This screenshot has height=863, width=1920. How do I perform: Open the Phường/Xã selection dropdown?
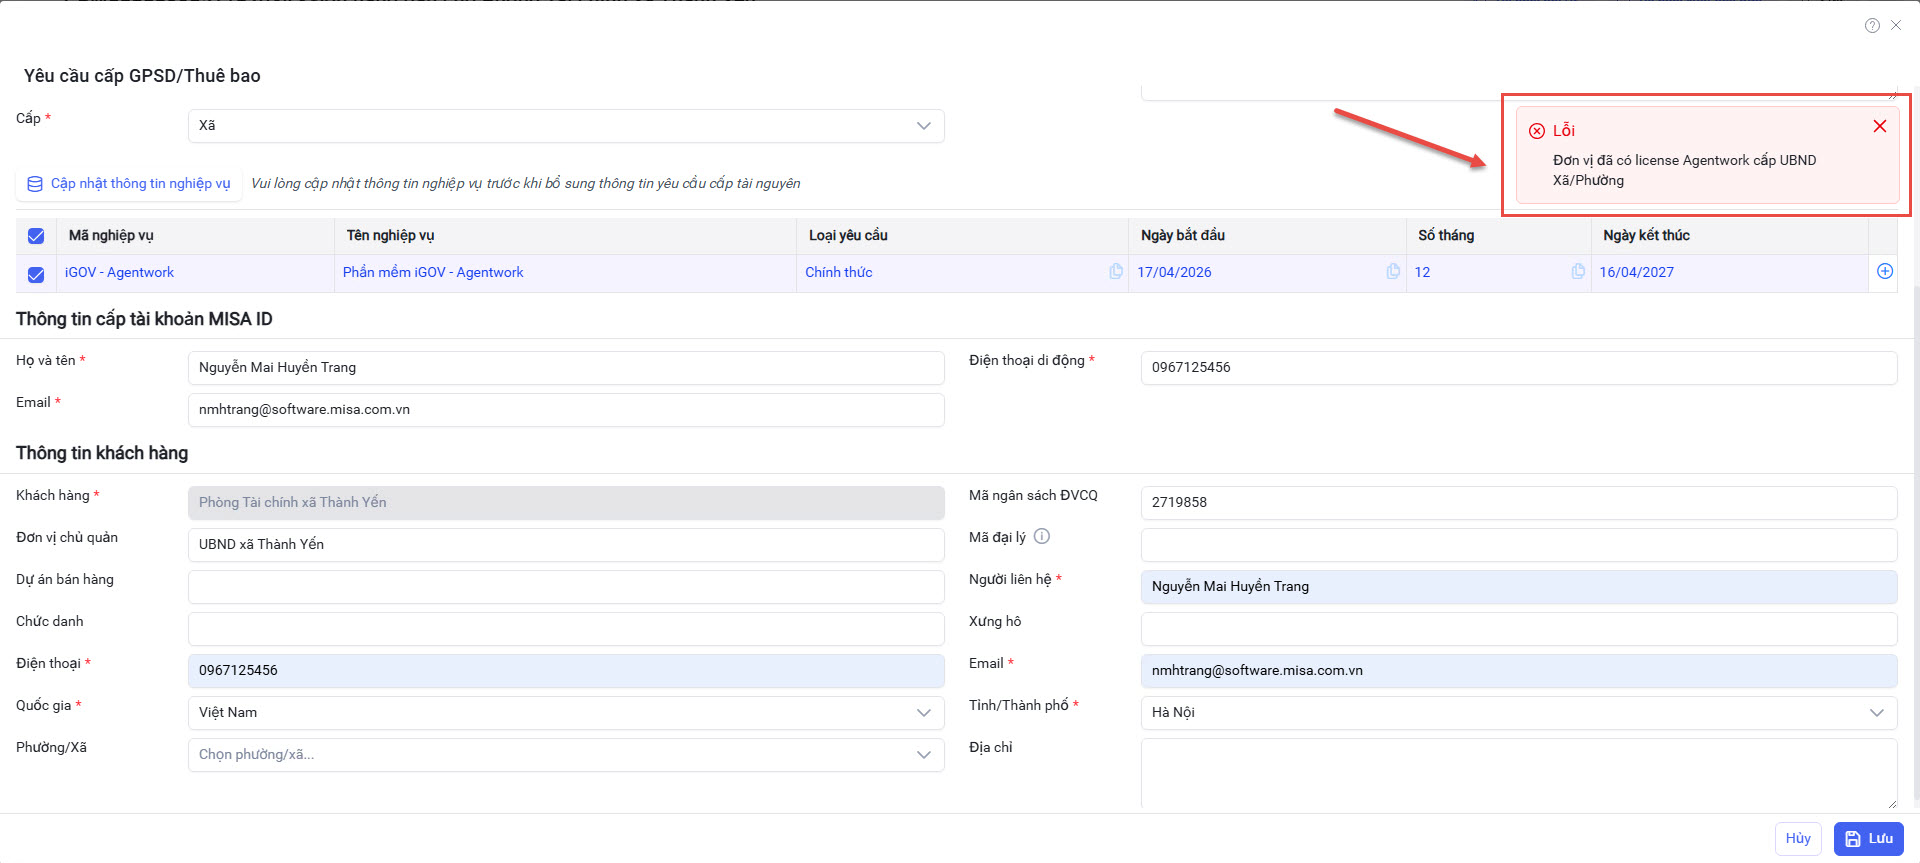(565, 755)
